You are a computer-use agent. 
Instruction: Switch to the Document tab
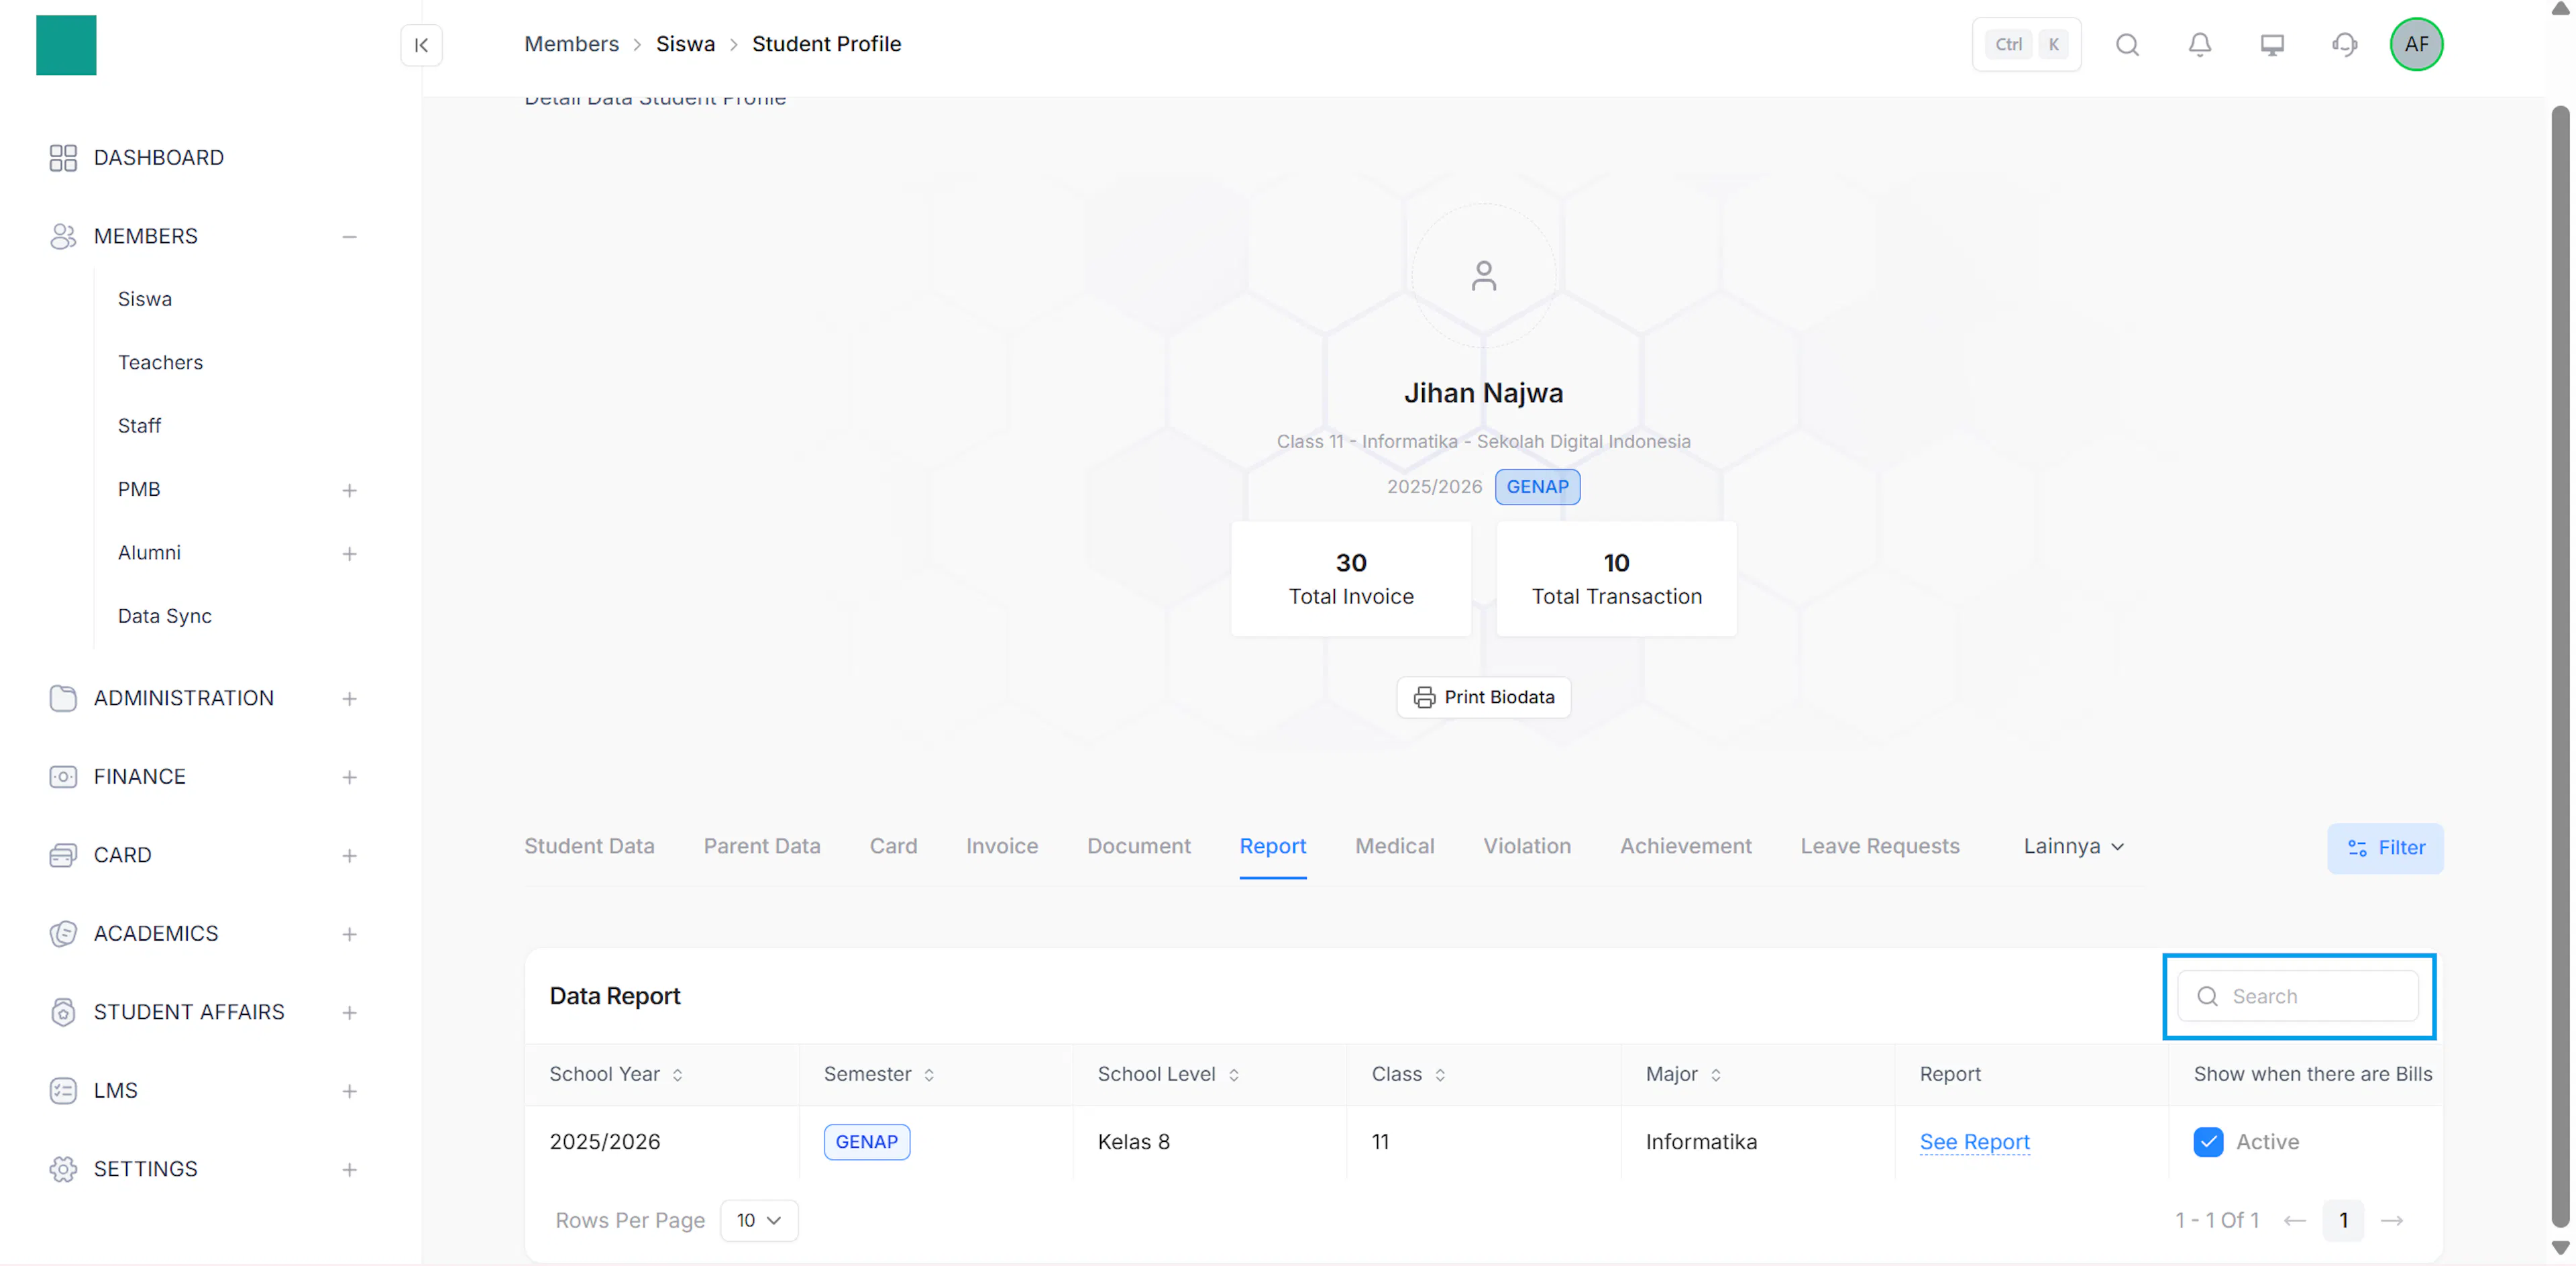click(1139, 846)
